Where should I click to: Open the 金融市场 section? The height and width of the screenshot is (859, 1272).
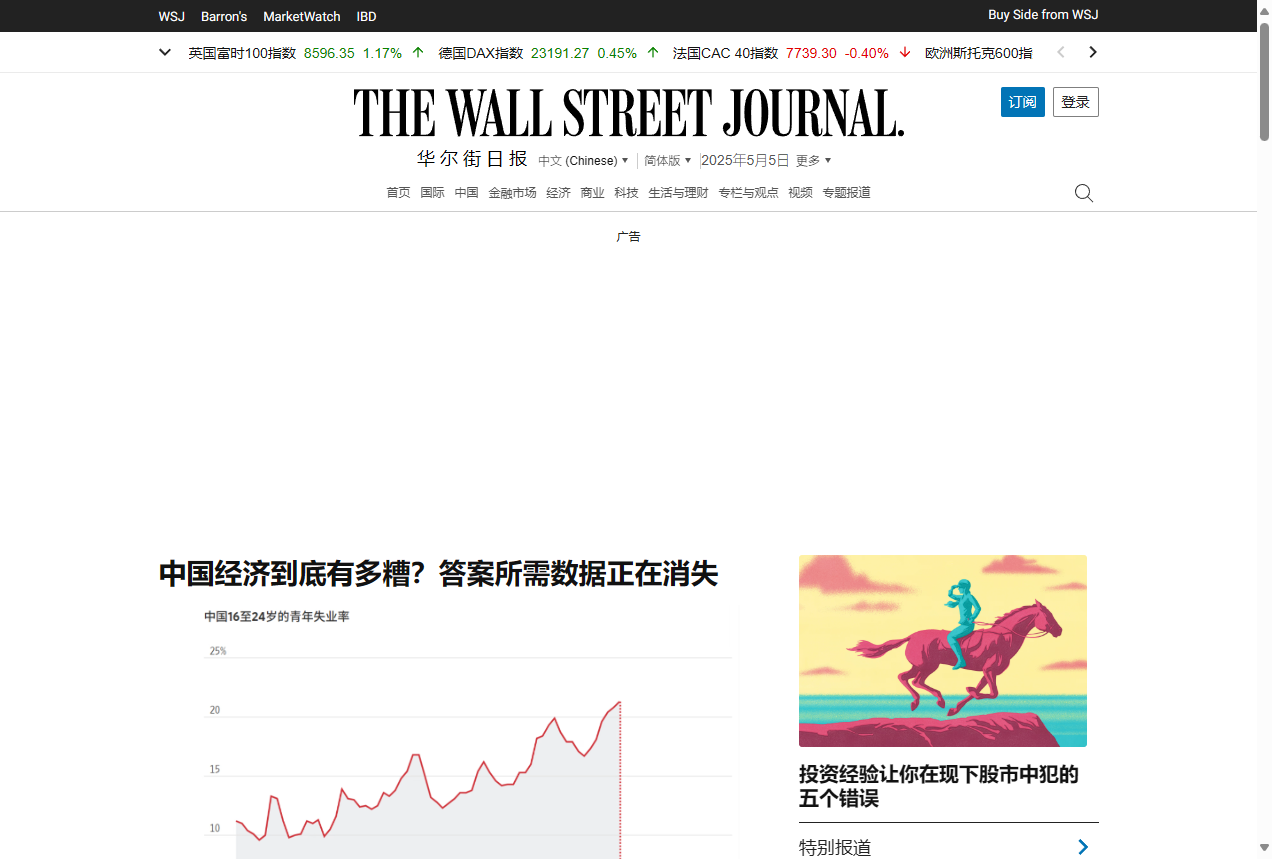click(x=512, y=192)
